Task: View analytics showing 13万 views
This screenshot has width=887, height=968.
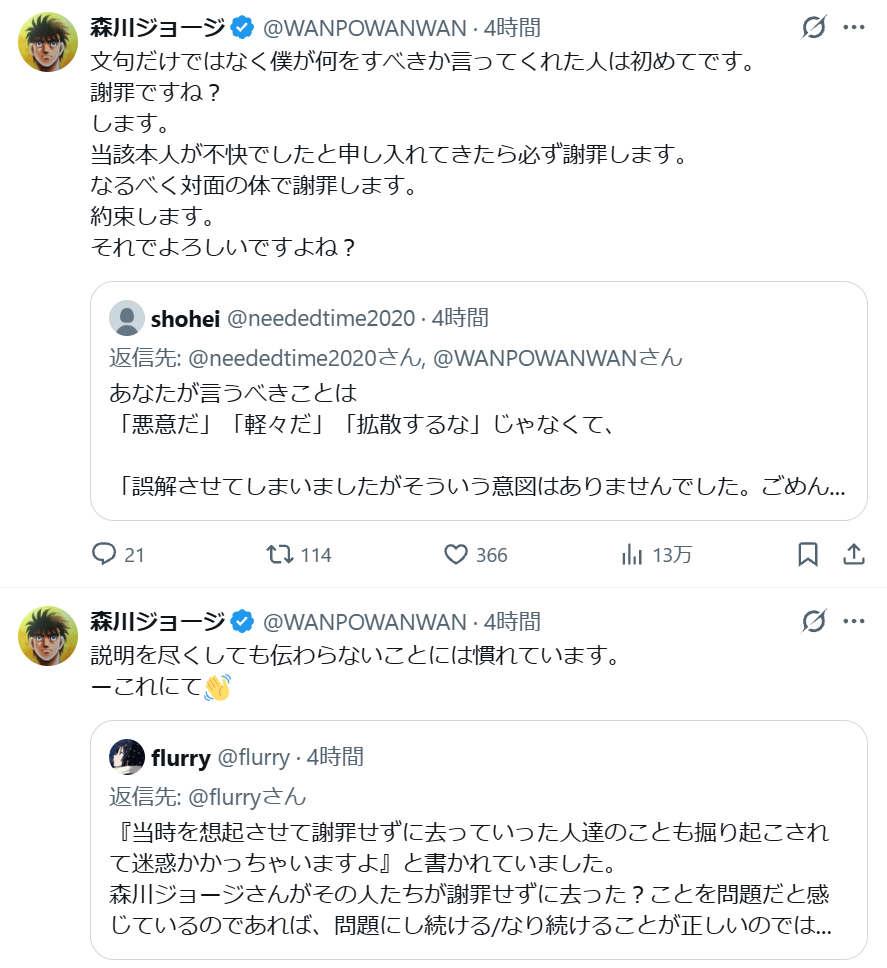Action: pyautogui.click(x=633, y=554)
